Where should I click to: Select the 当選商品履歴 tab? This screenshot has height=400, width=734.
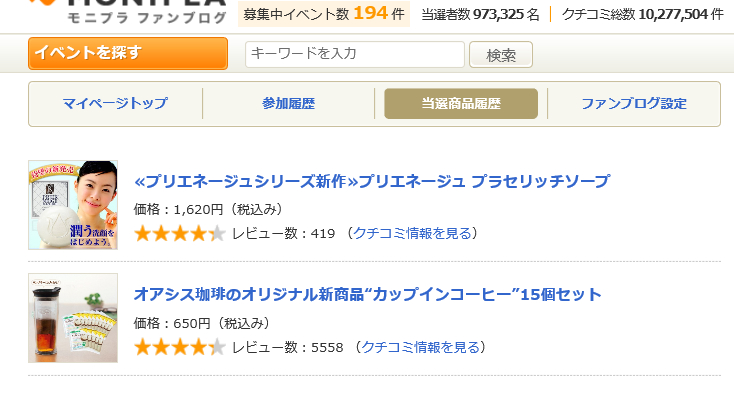click(461, 103)
